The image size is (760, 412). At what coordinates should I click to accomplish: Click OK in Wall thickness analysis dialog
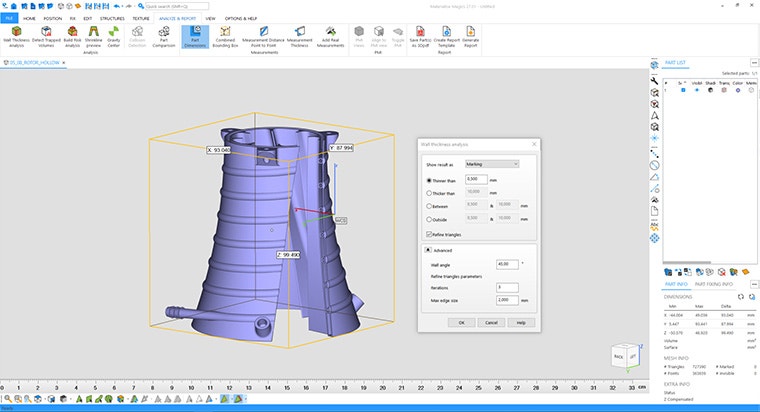pyautogui.click(x=461, y=322)
